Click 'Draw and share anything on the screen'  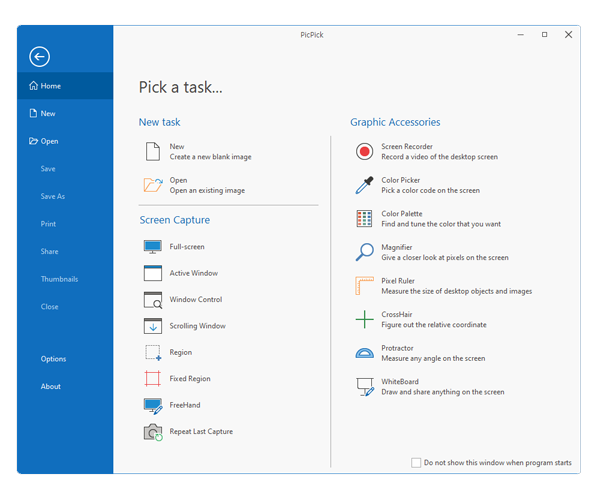443,392
